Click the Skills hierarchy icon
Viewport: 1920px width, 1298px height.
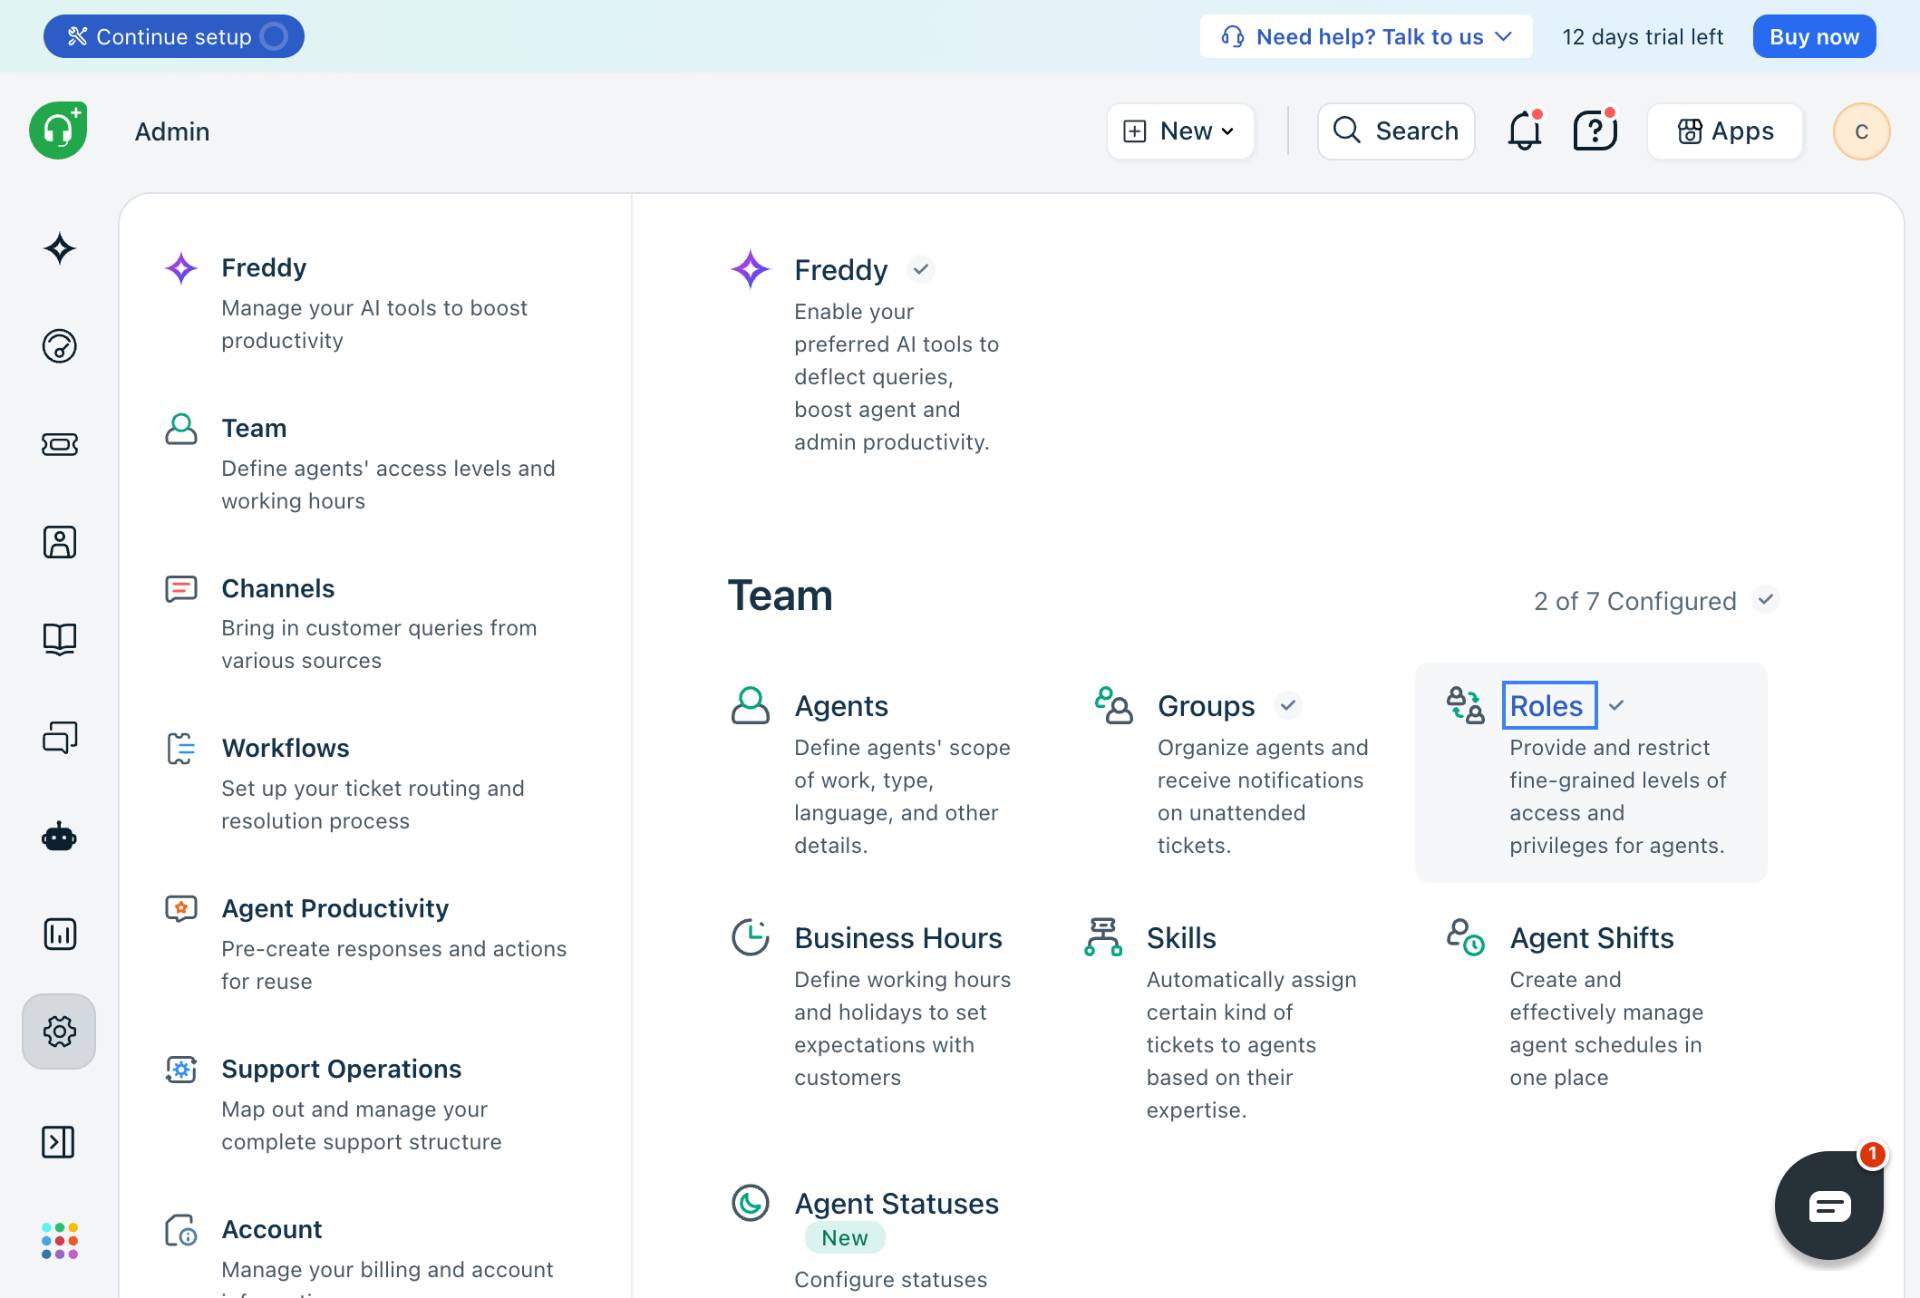pyautogui.click(x=1103, y=937)
